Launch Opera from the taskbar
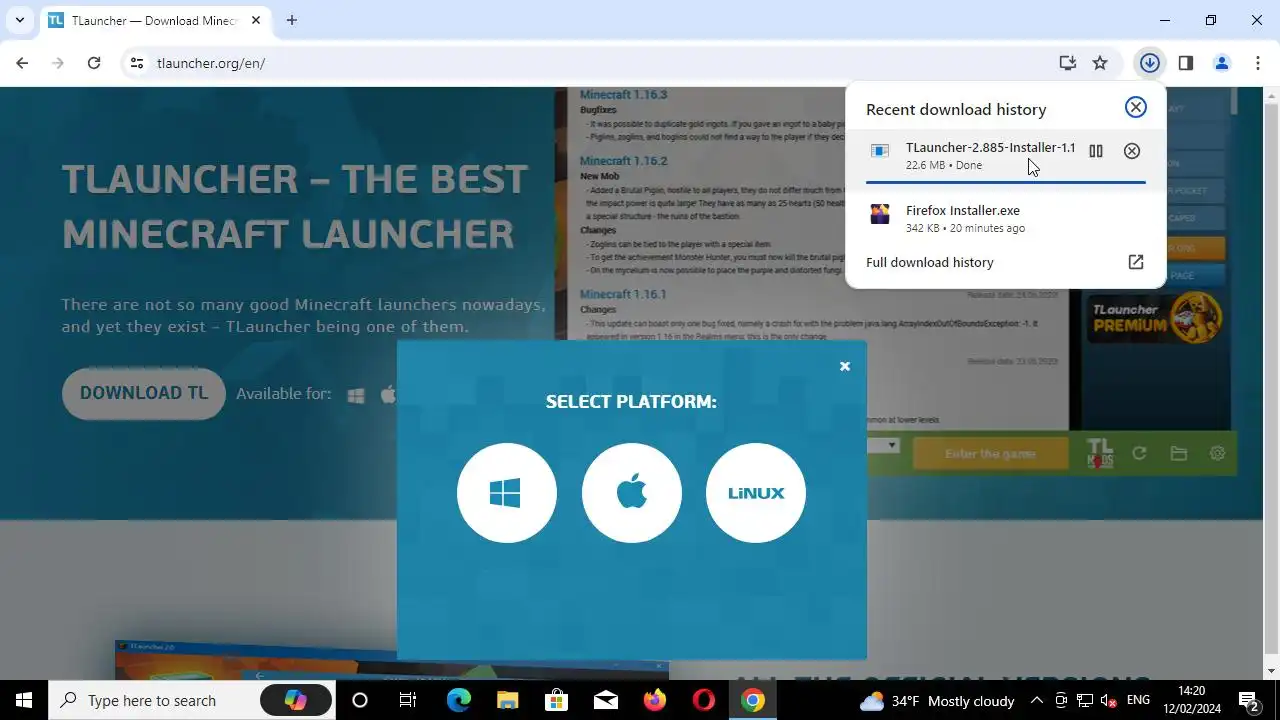The width and height of the screenshot is (1280, 720). pyautogui.click(x=703, y=700)
